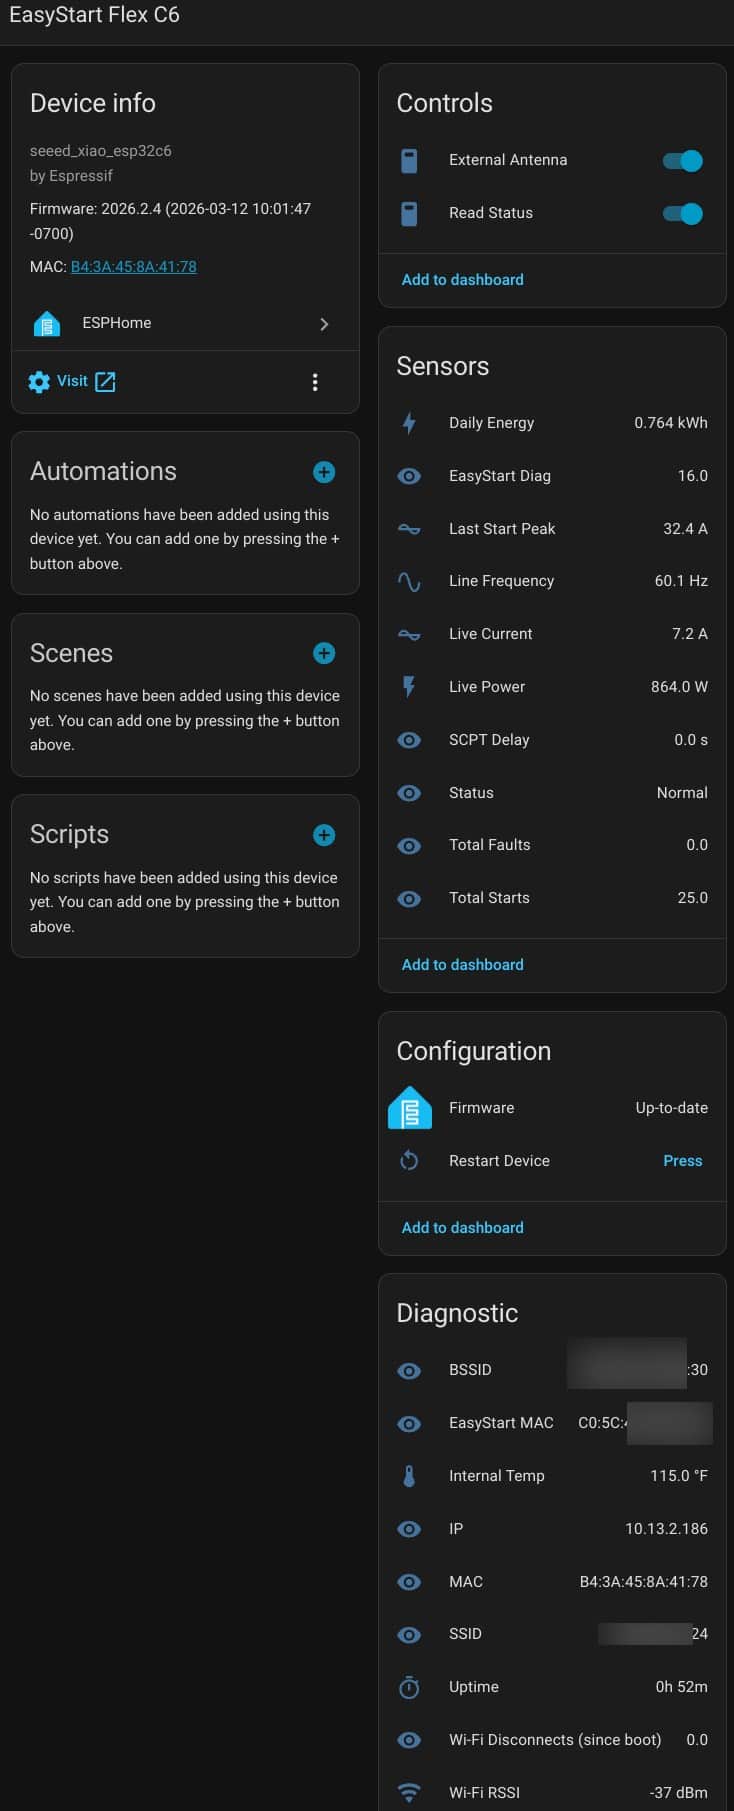The height and width of the screenshot is (1811, 734).
Task: Click the Last Start Peak current icon
Action: (409, 529)
